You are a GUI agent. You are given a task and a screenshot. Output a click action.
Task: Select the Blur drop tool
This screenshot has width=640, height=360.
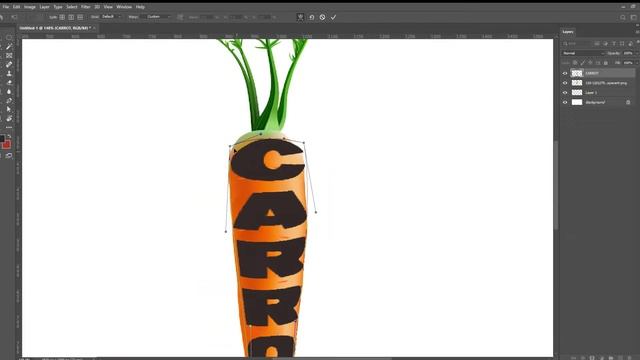(9, 91)
